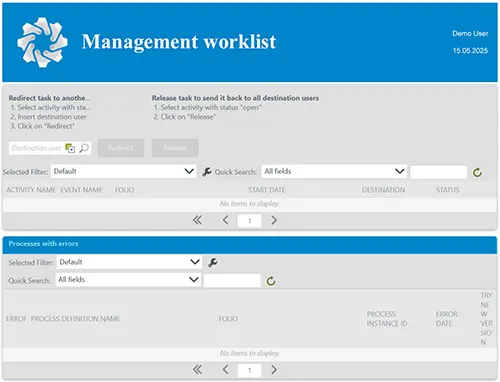Click the ERROR column header
Screen dimensions: 500x382
pyautogui.click(x=16, y=319)
